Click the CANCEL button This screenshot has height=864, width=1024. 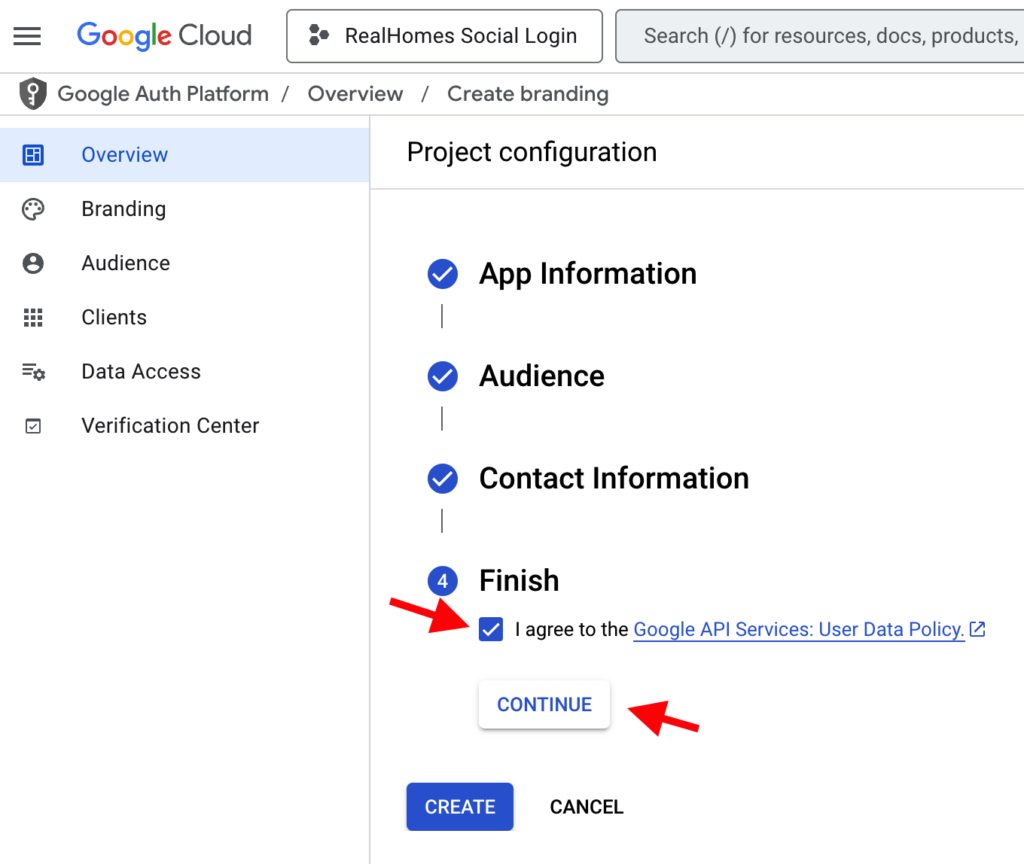586,807
